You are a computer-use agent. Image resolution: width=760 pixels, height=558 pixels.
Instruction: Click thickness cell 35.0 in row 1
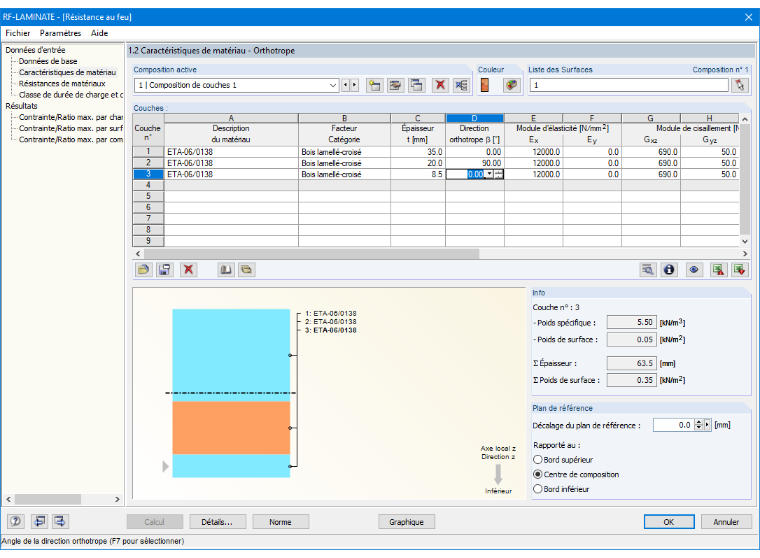418,152
